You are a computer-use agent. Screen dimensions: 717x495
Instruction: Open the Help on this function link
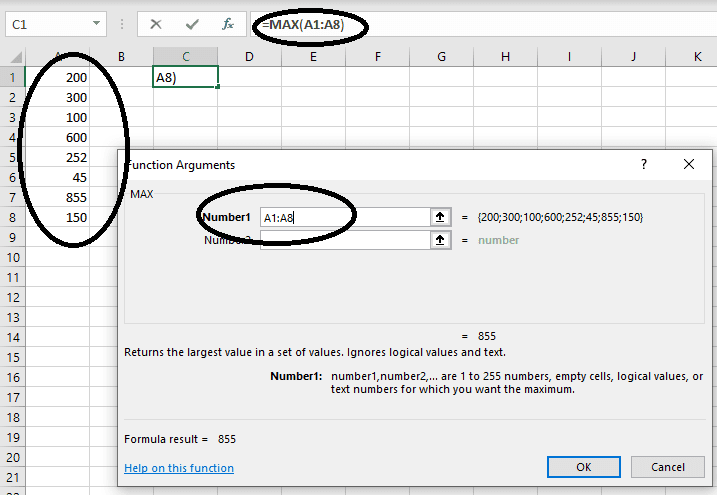coord(179,468)
